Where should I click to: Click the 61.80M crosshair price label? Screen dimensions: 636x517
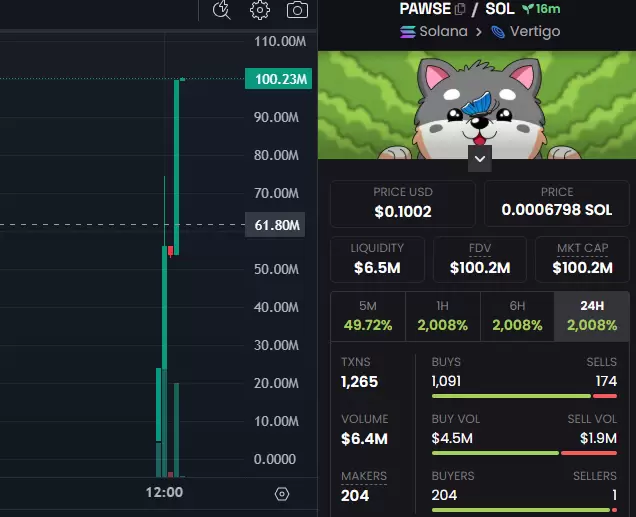click(275, 225)
